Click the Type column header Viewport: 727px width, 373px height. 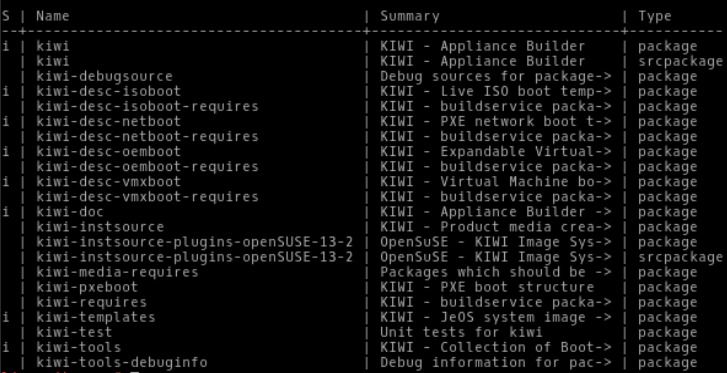click(x=655, y=17)
